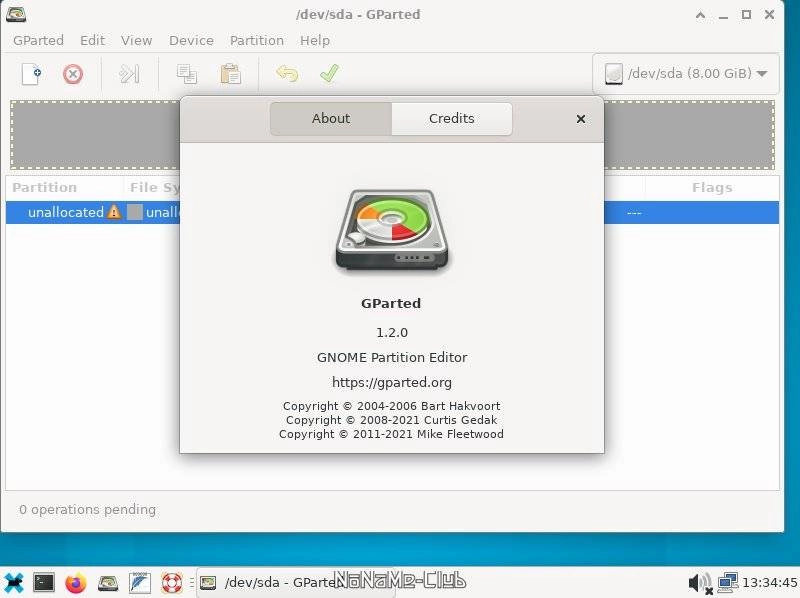Open the Device menu
This screenshot has height=598, width=800.
coord(191,40)
